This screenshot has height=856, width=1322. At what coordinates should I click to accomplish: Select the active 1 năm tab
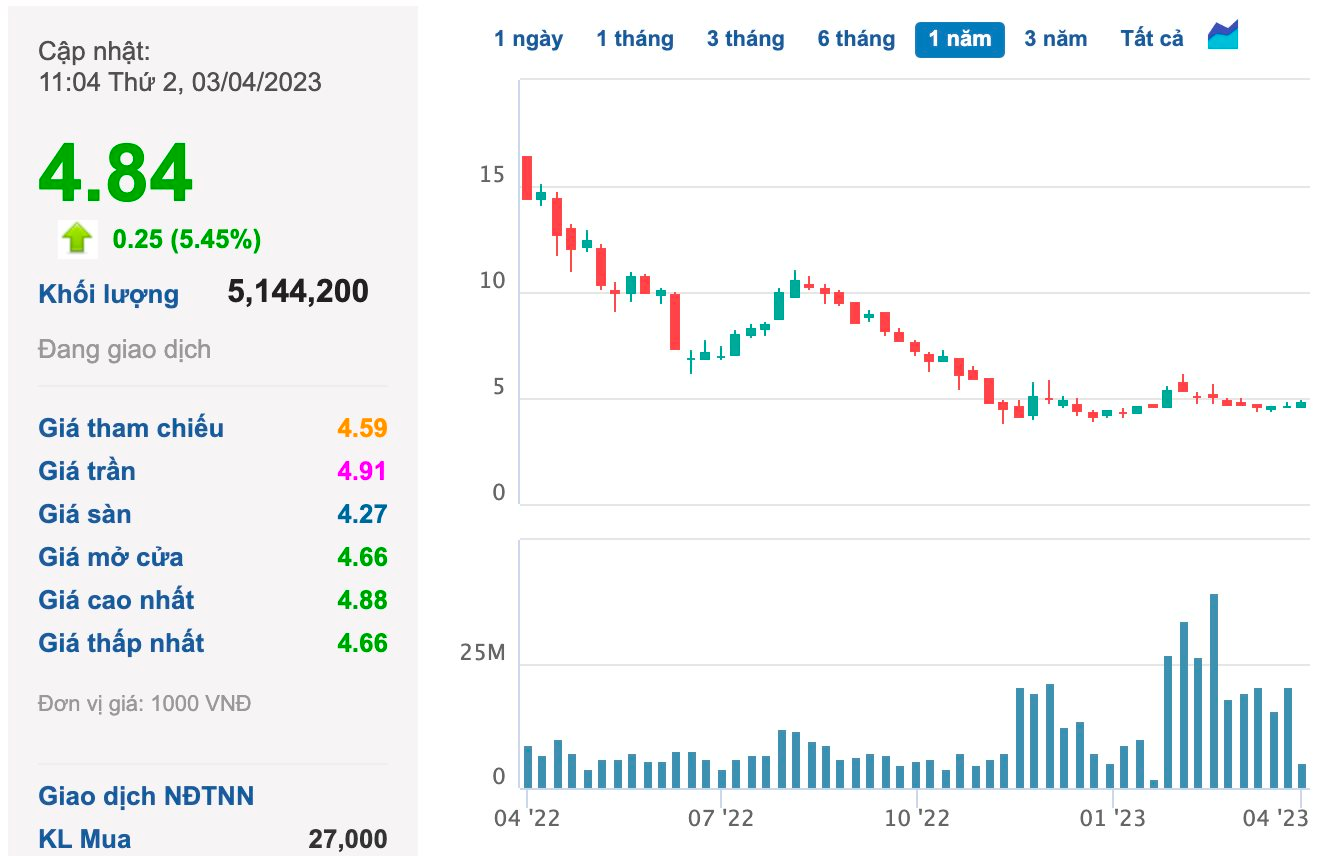959,39
